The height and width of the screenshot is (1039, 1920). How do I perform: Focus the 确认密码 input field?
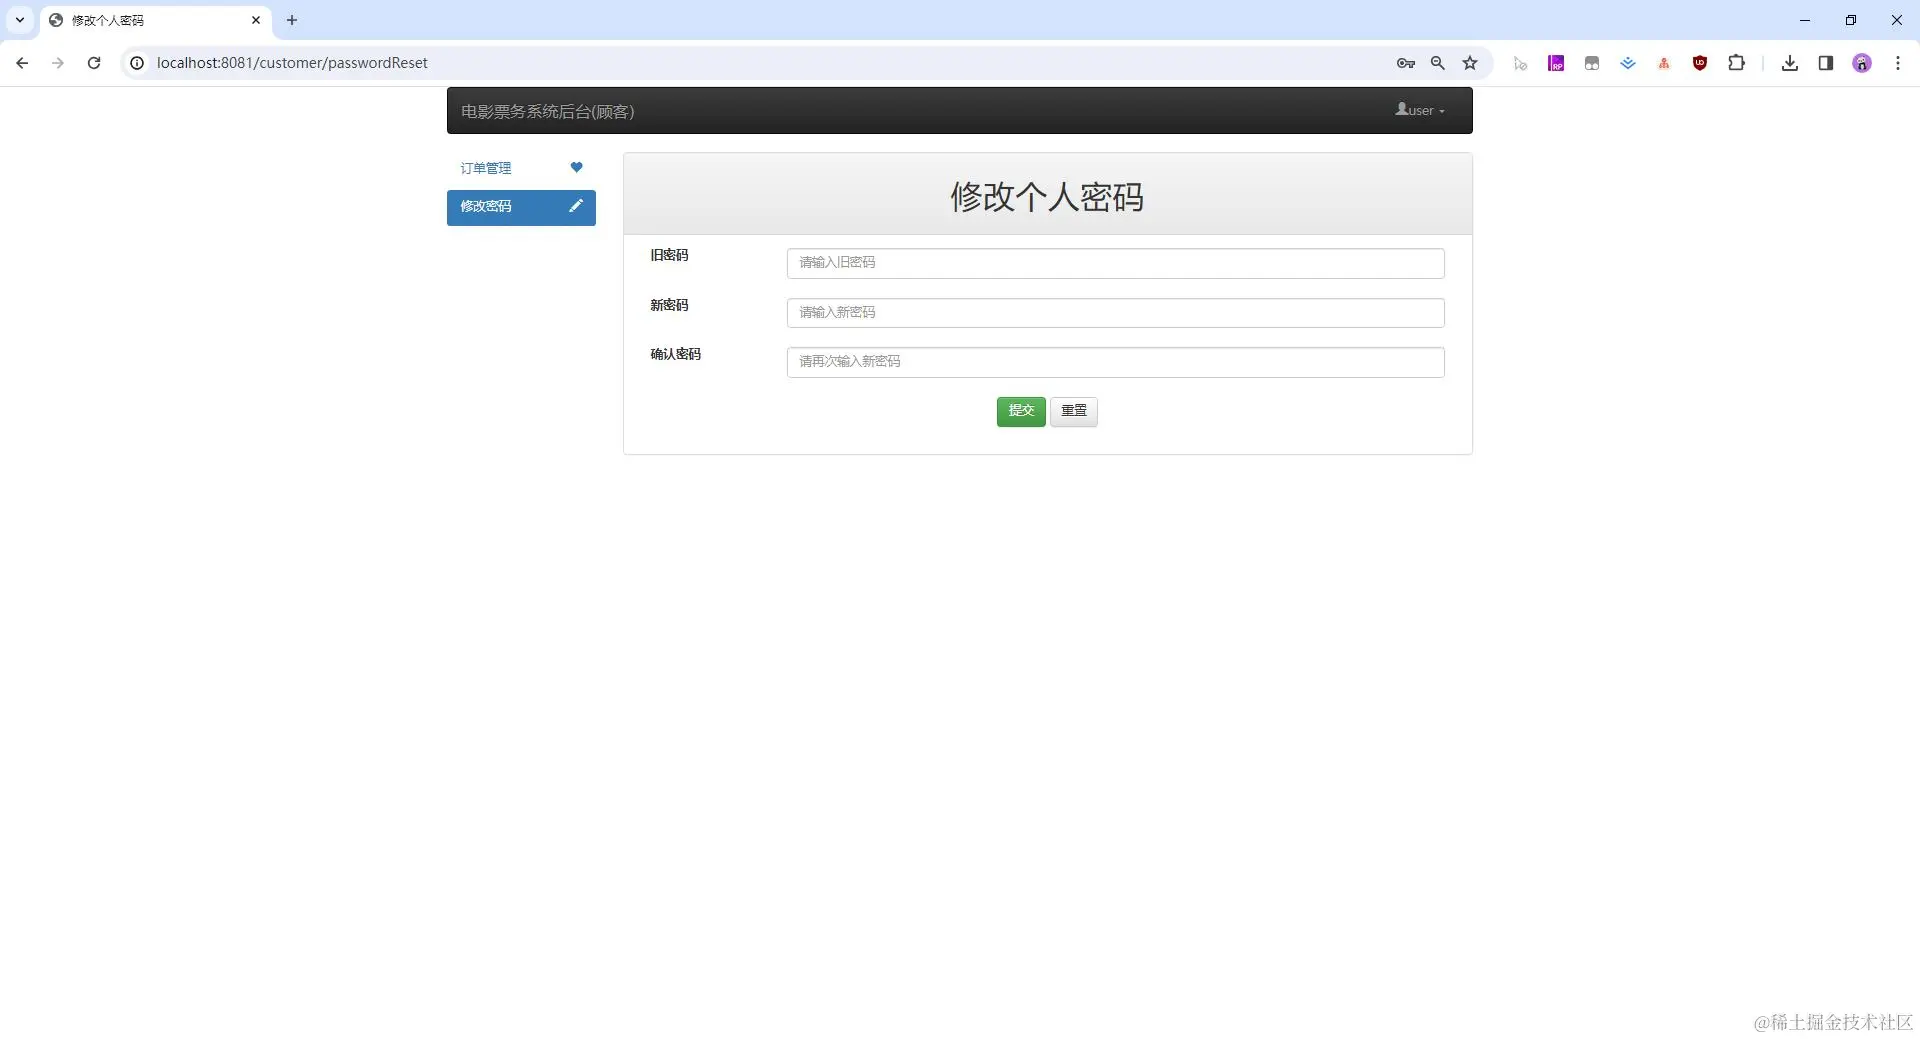1115,362
